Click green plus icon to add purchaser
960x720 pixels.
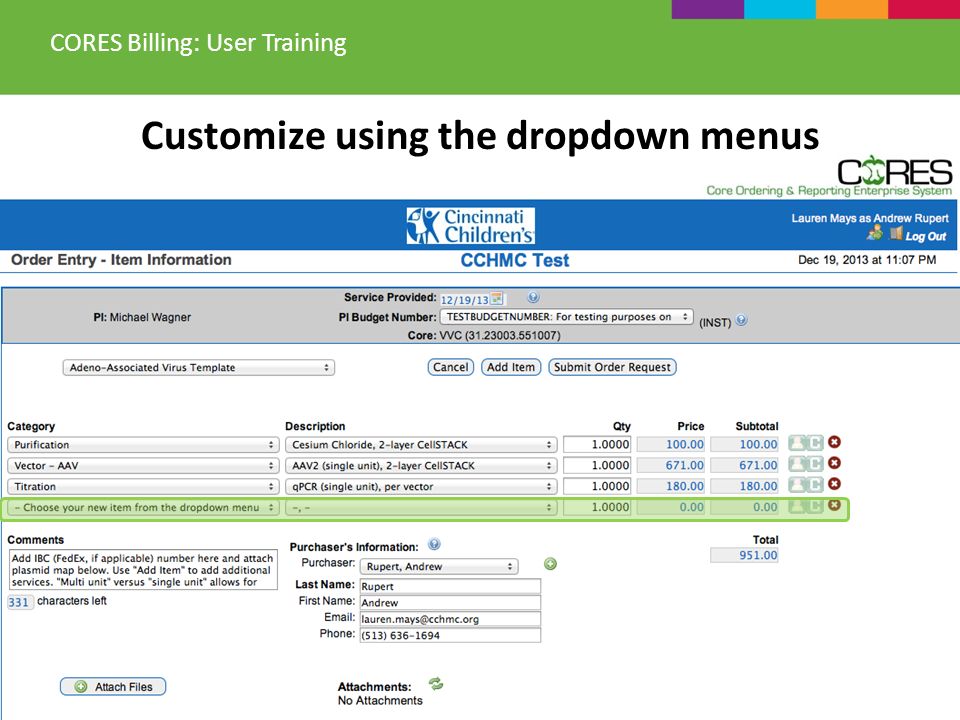pos(550,564)
